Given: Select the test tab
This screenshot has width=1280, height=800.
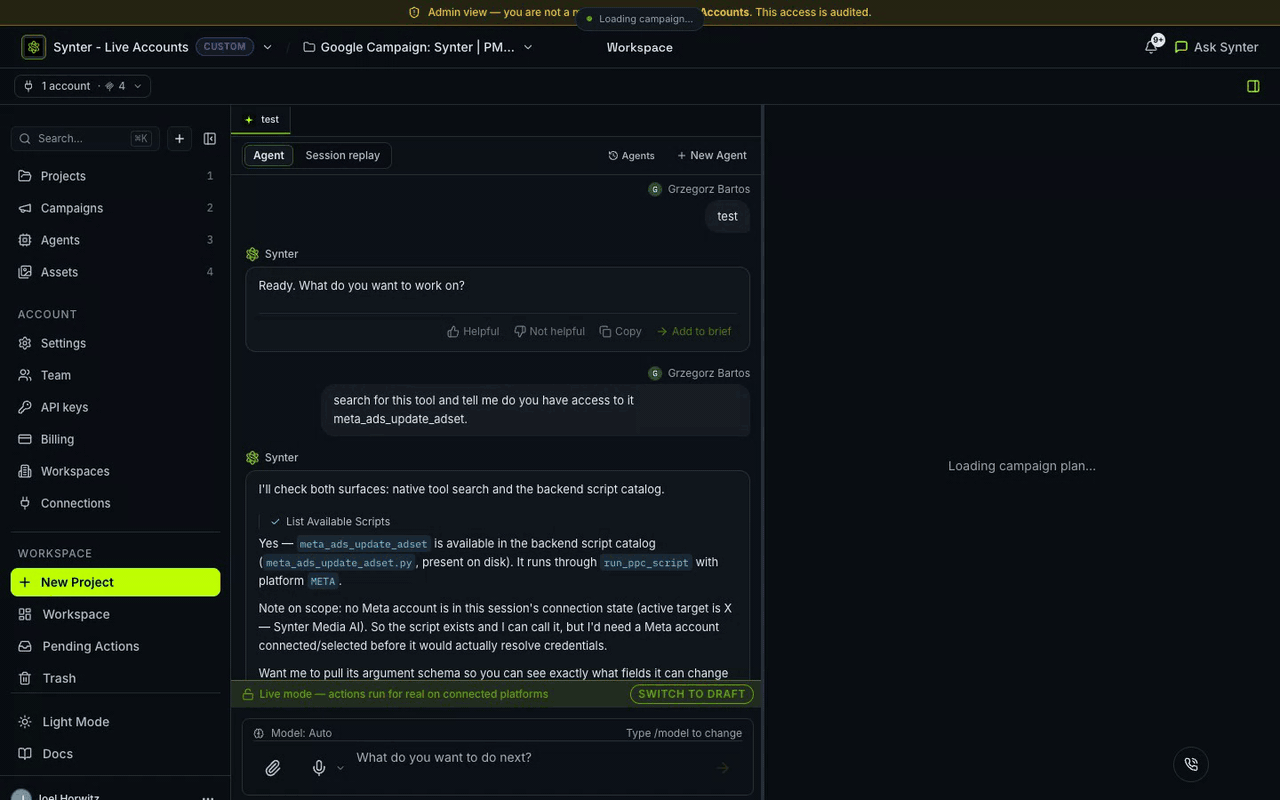Looking at the screenshot, I should tap(261, 120).
